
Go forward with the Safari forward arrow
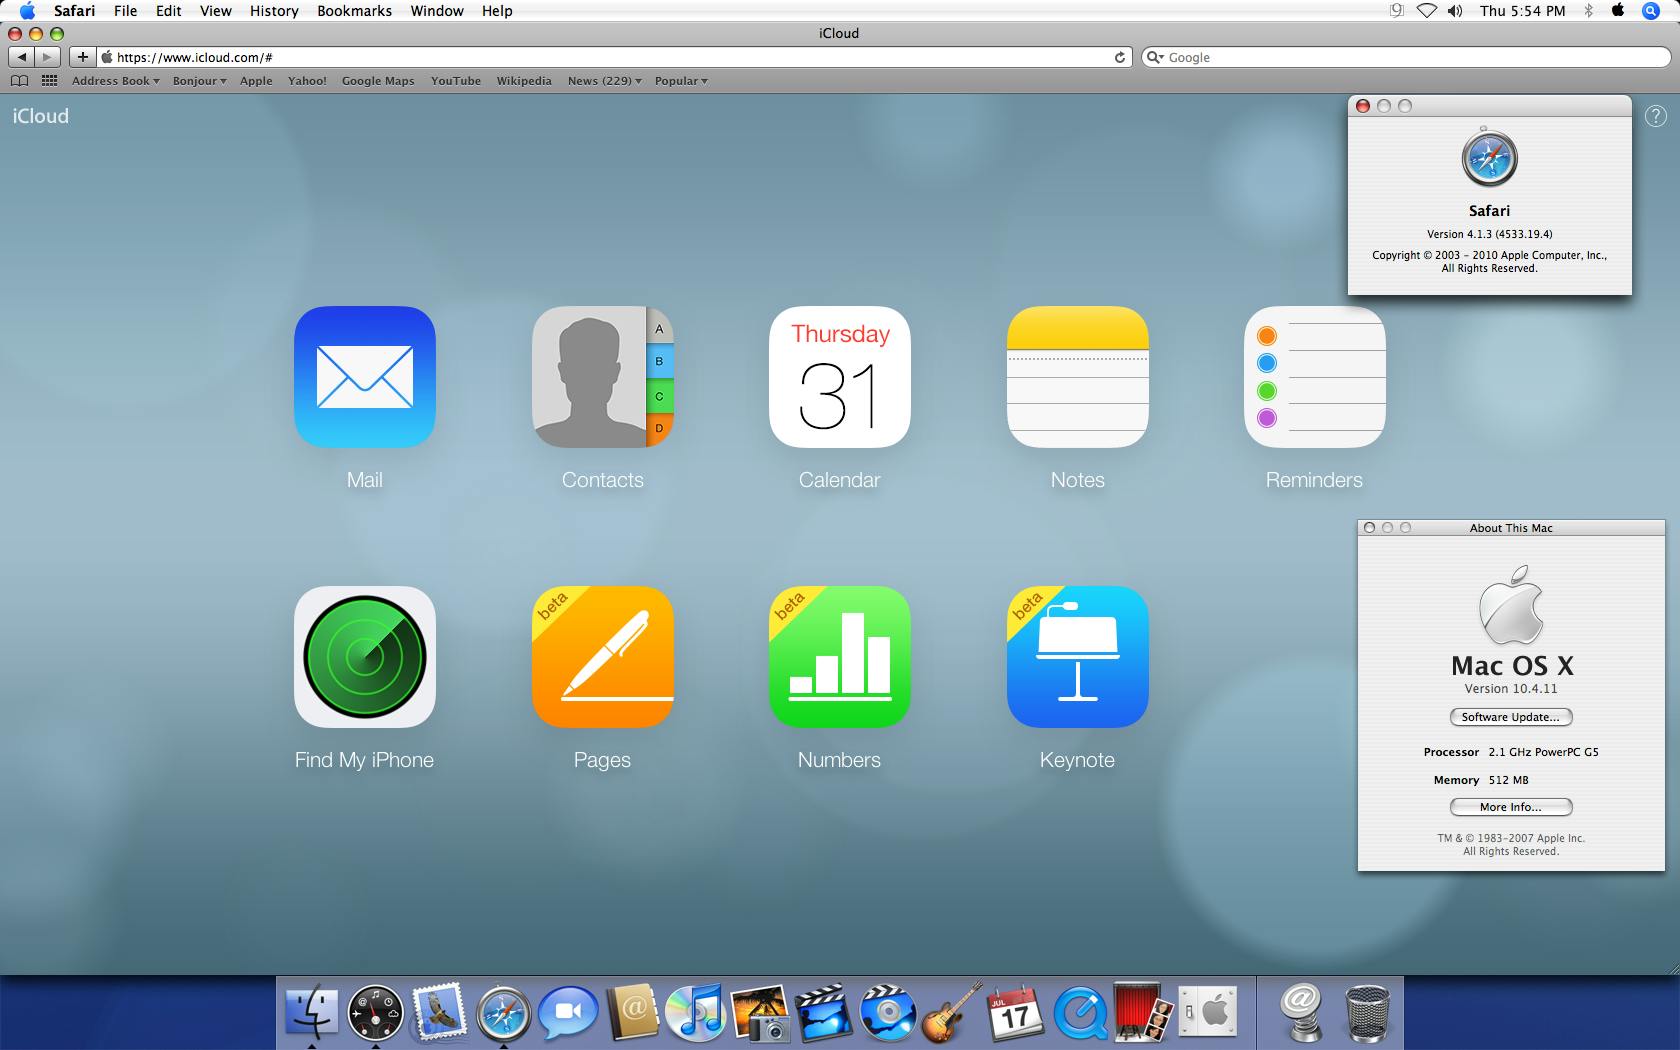47,57
